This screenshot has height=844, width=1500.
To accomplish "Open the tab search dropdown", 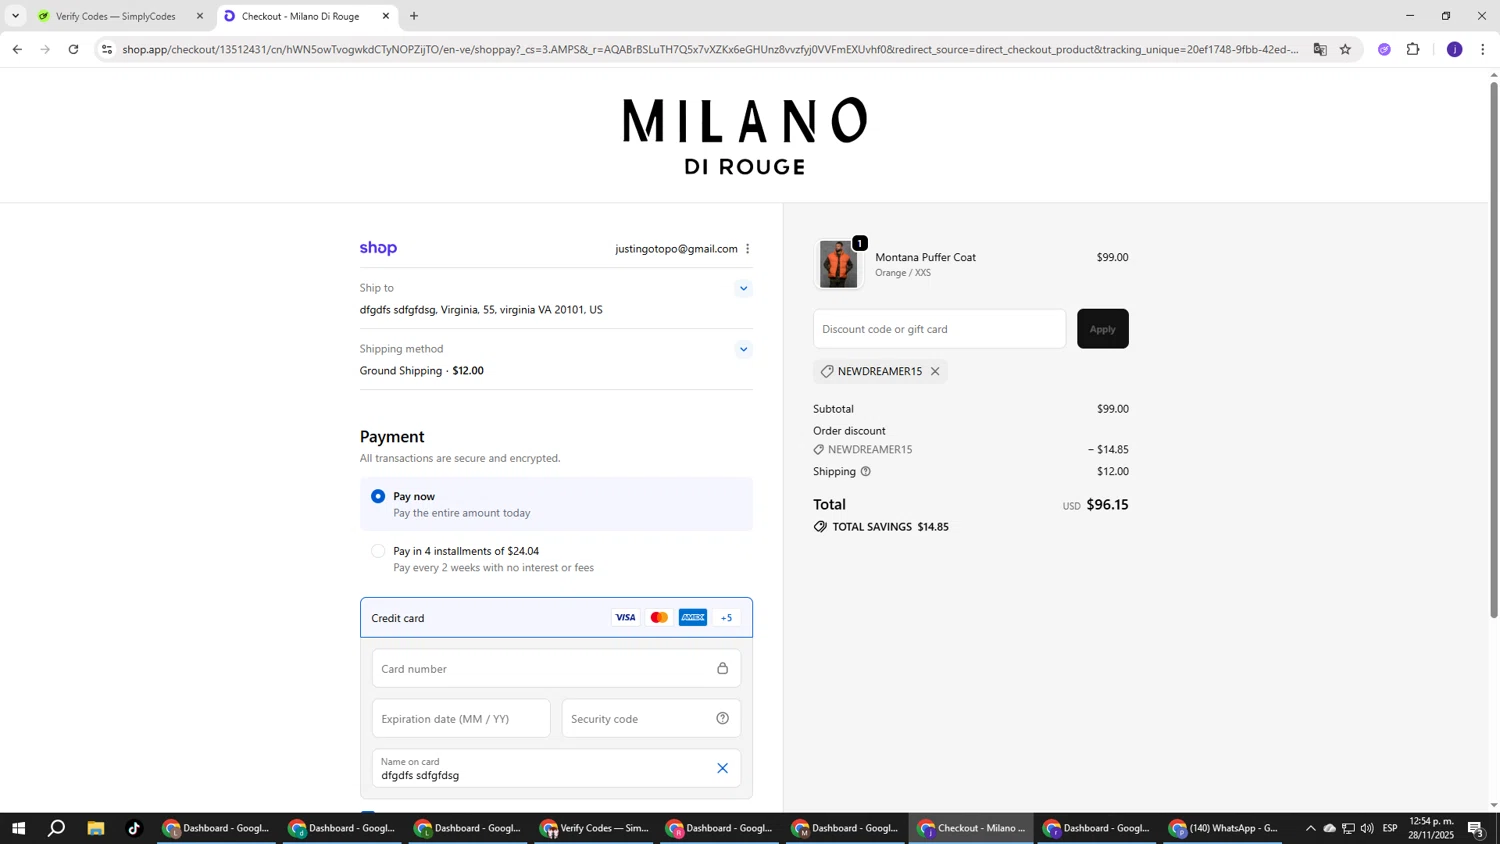I will point(15,16).
